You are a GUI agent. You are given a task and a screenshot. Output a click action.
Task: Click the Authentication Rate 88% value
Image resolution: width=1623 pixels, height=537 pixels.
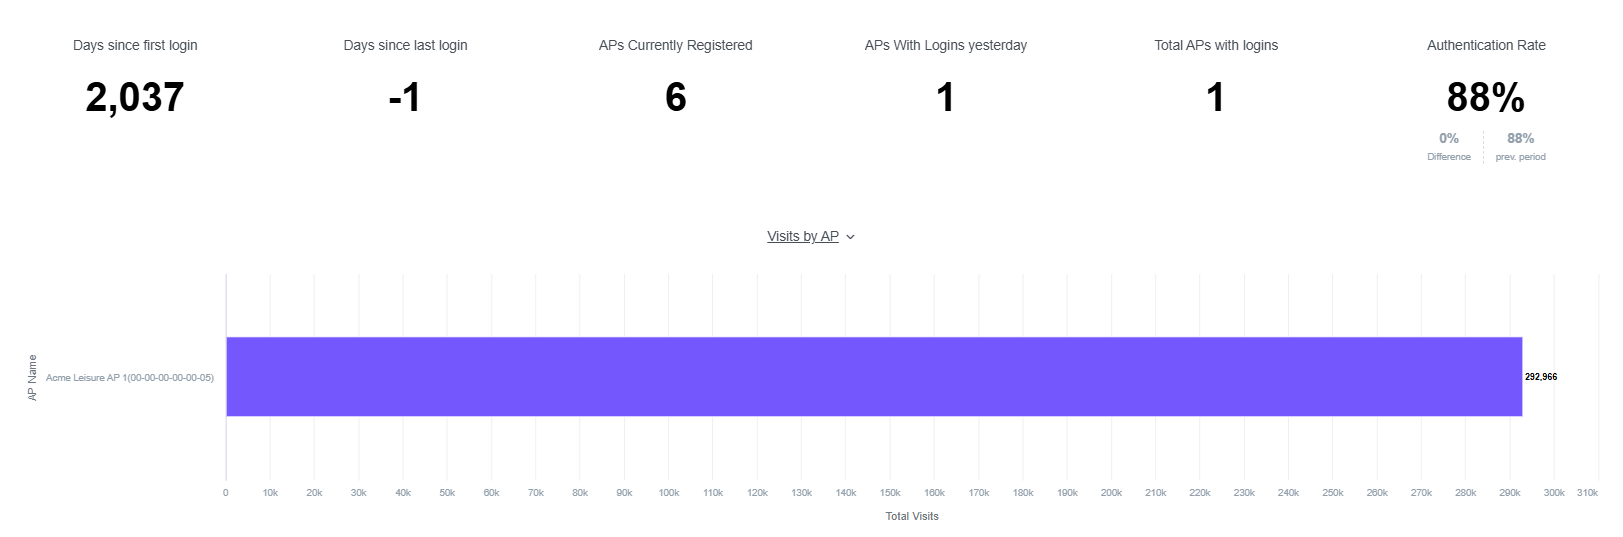(1486, 98)
